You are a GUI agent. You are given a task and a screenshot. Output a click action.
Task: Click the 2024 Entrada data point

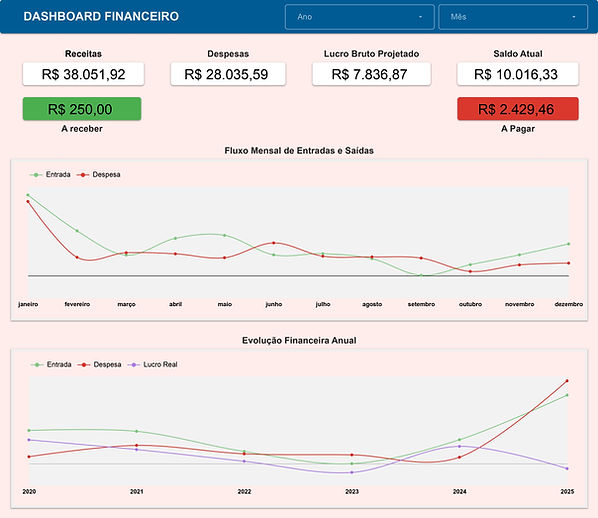click(459, 440)
